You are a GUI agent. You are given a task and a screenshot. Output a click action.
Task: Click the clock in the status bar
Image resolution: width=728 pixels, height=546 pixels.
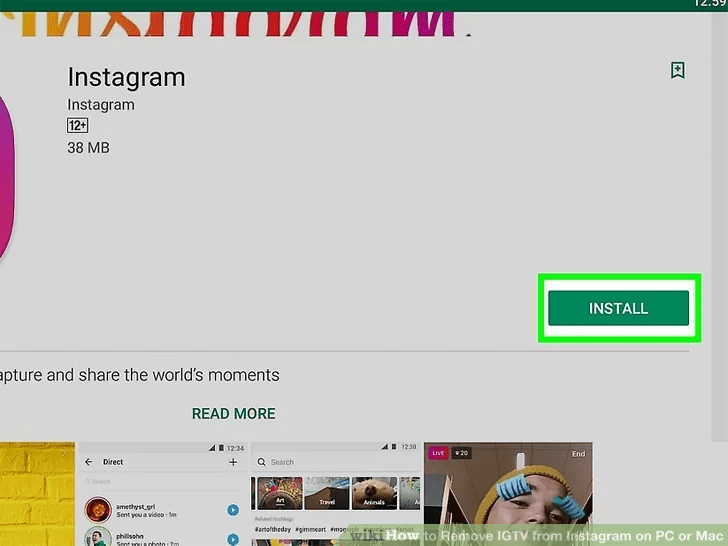[x=711, y=4]
